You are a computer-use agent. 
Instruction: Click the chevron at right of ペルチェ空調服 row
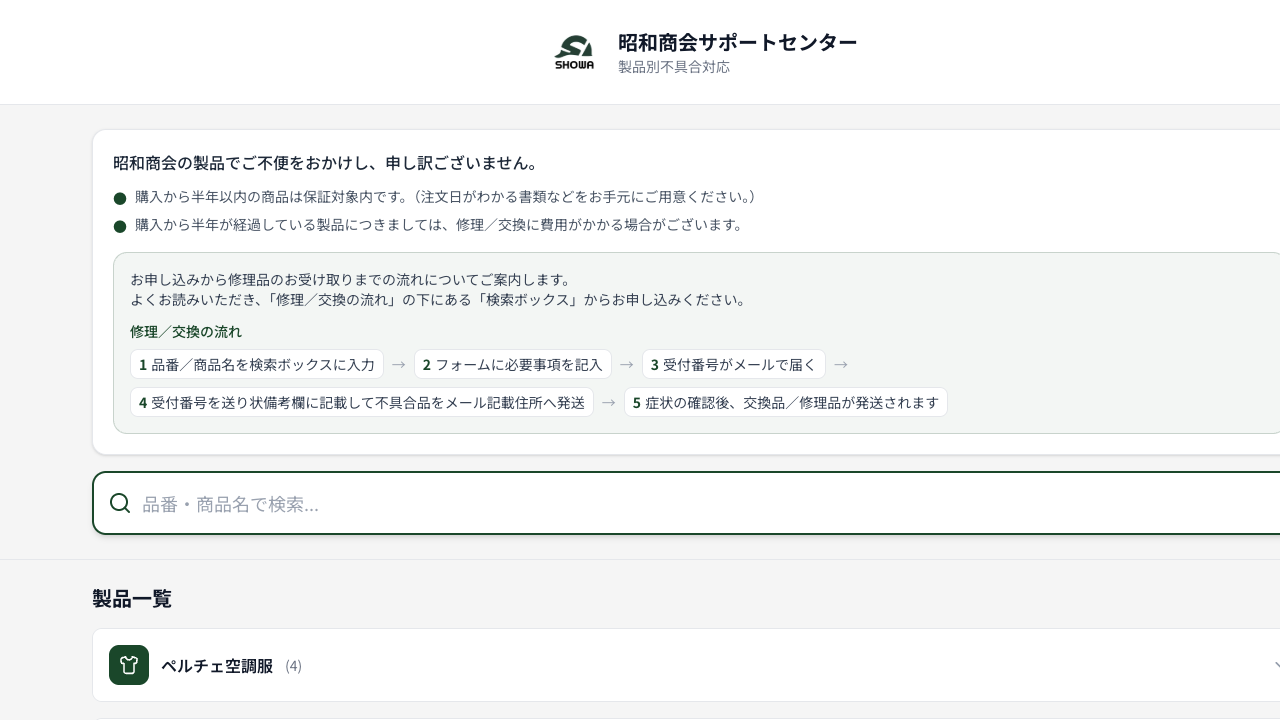[x=1277, y=665]
